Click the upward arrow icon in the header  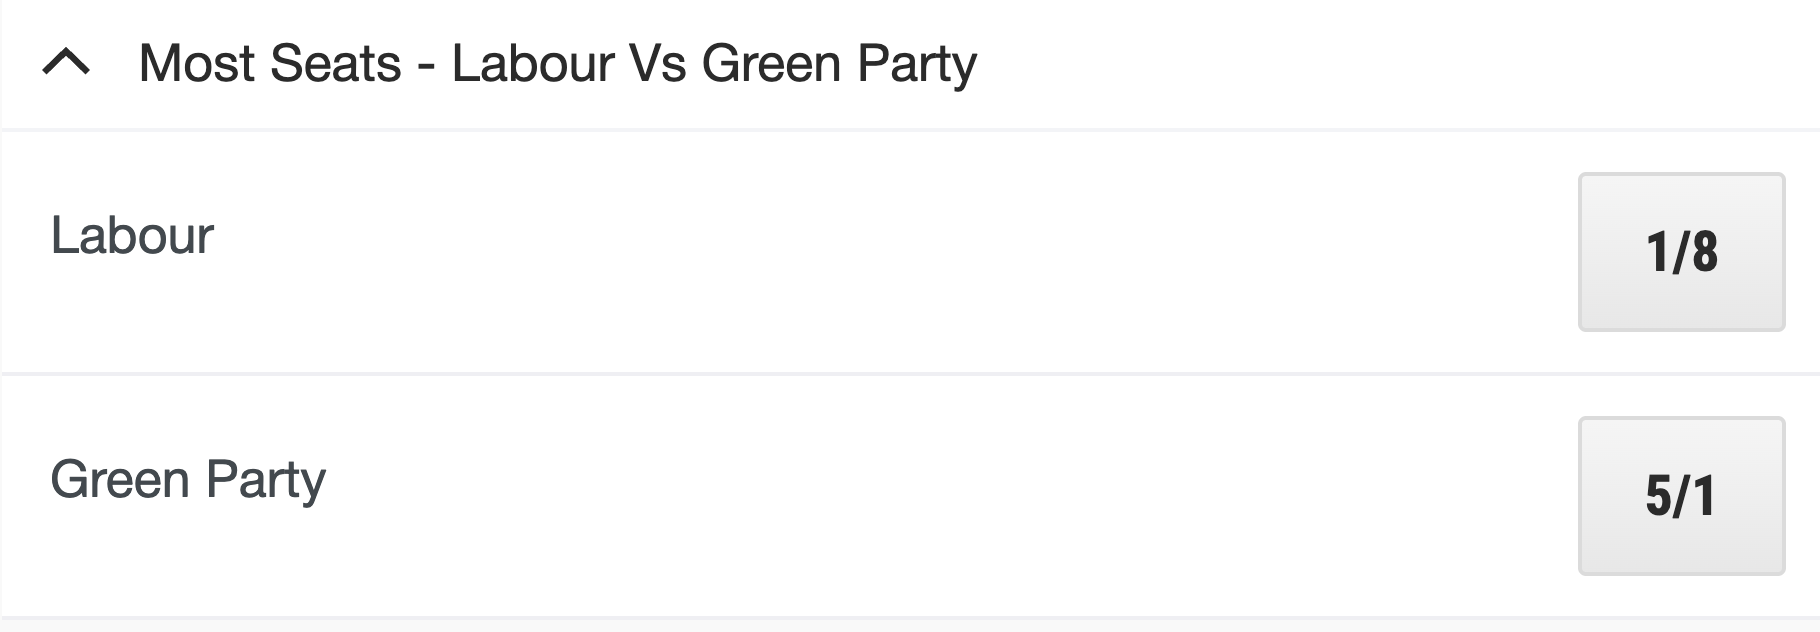pos(66,64)
